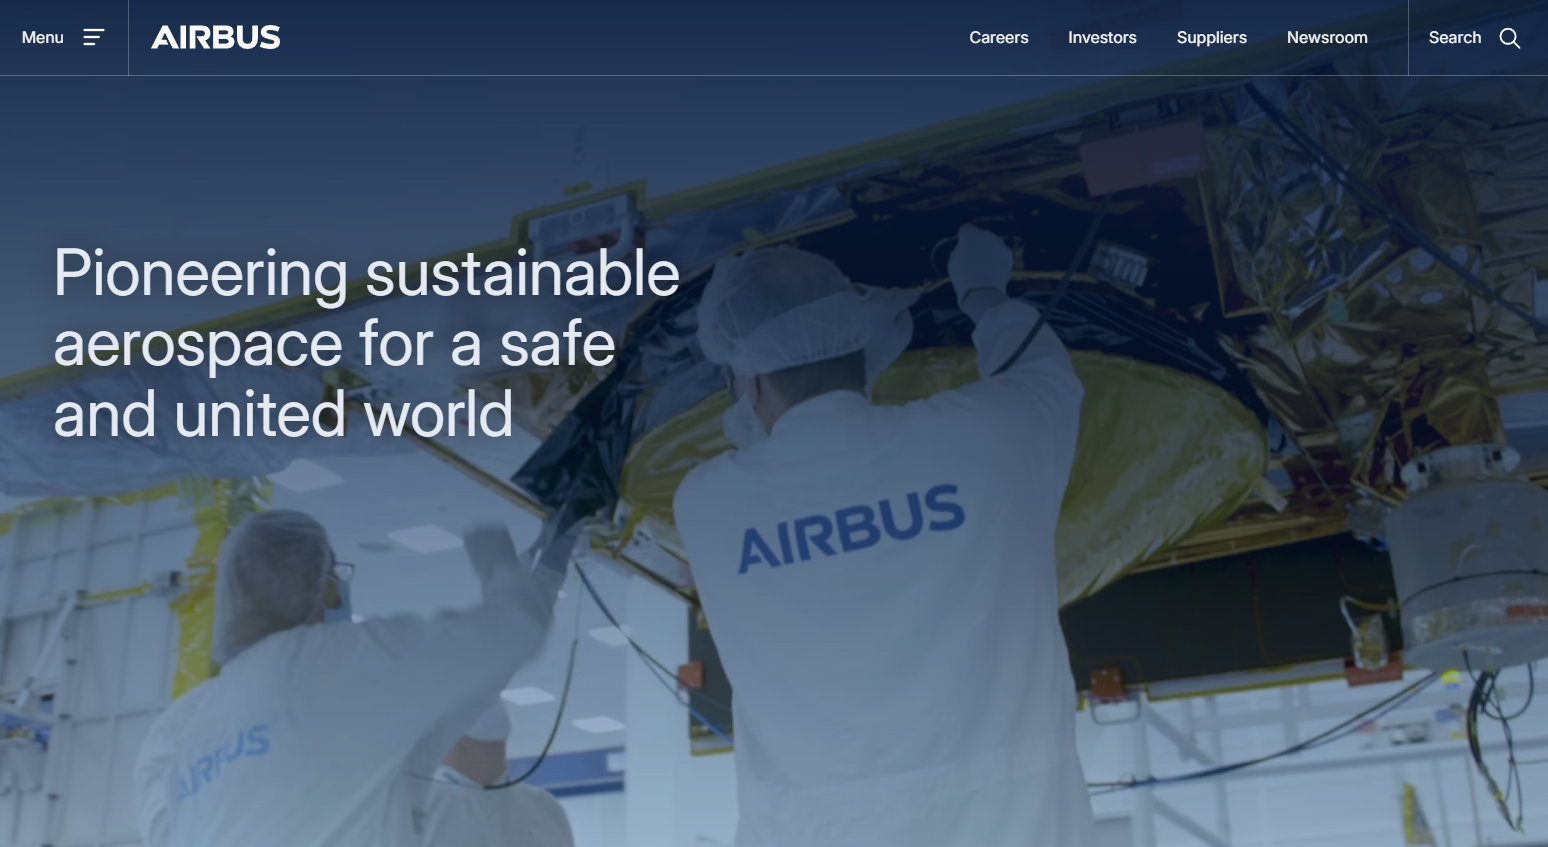Click the Menu text label

43,37
